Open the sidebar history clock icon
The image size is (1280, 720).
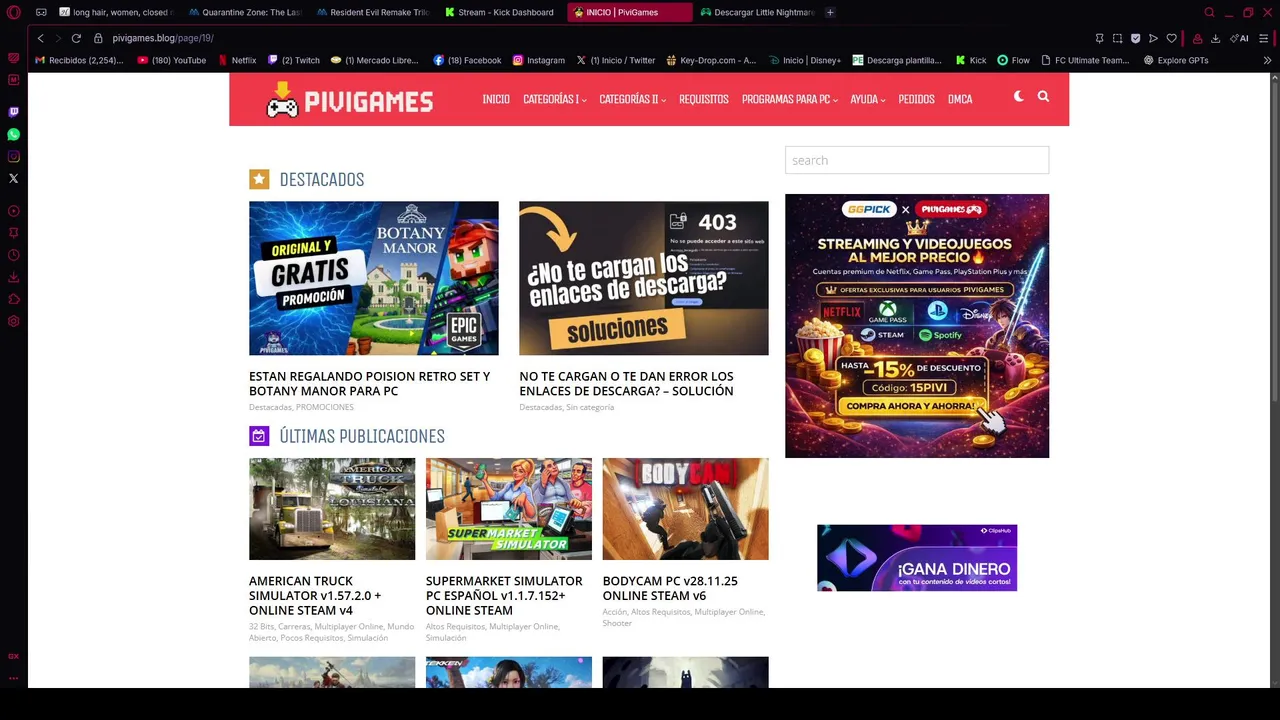click(x=14, y=255)
